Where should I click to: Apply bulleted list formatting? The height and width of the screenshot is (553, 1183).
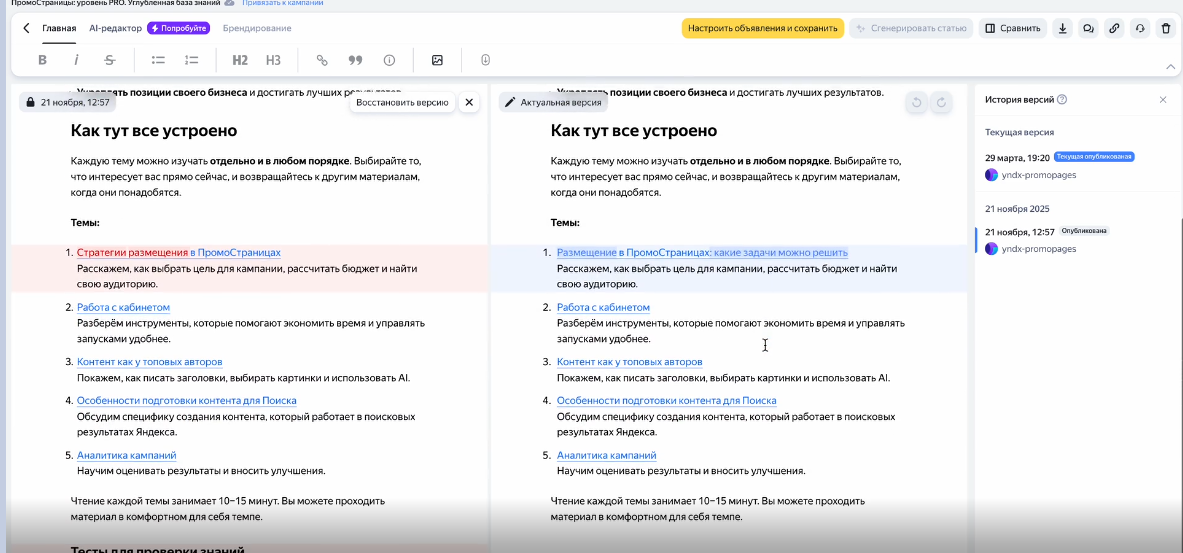(158, 60)
